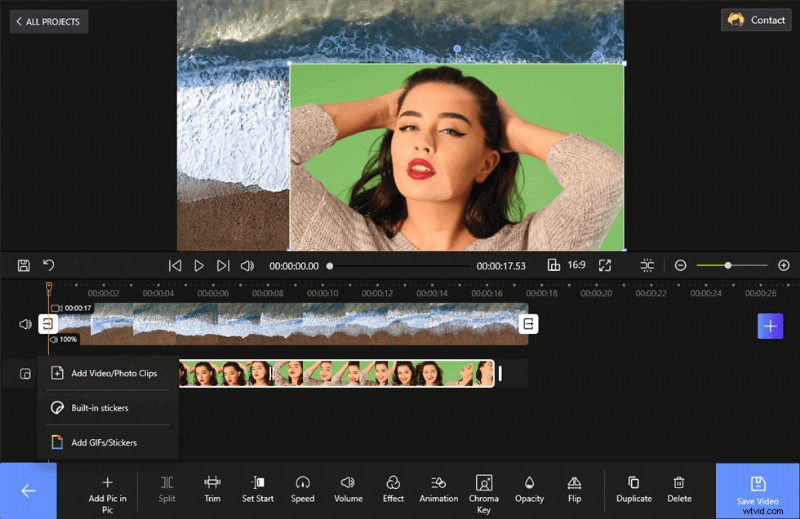
Task: Select Add GIFs/Stickers option
Action: 108,442
